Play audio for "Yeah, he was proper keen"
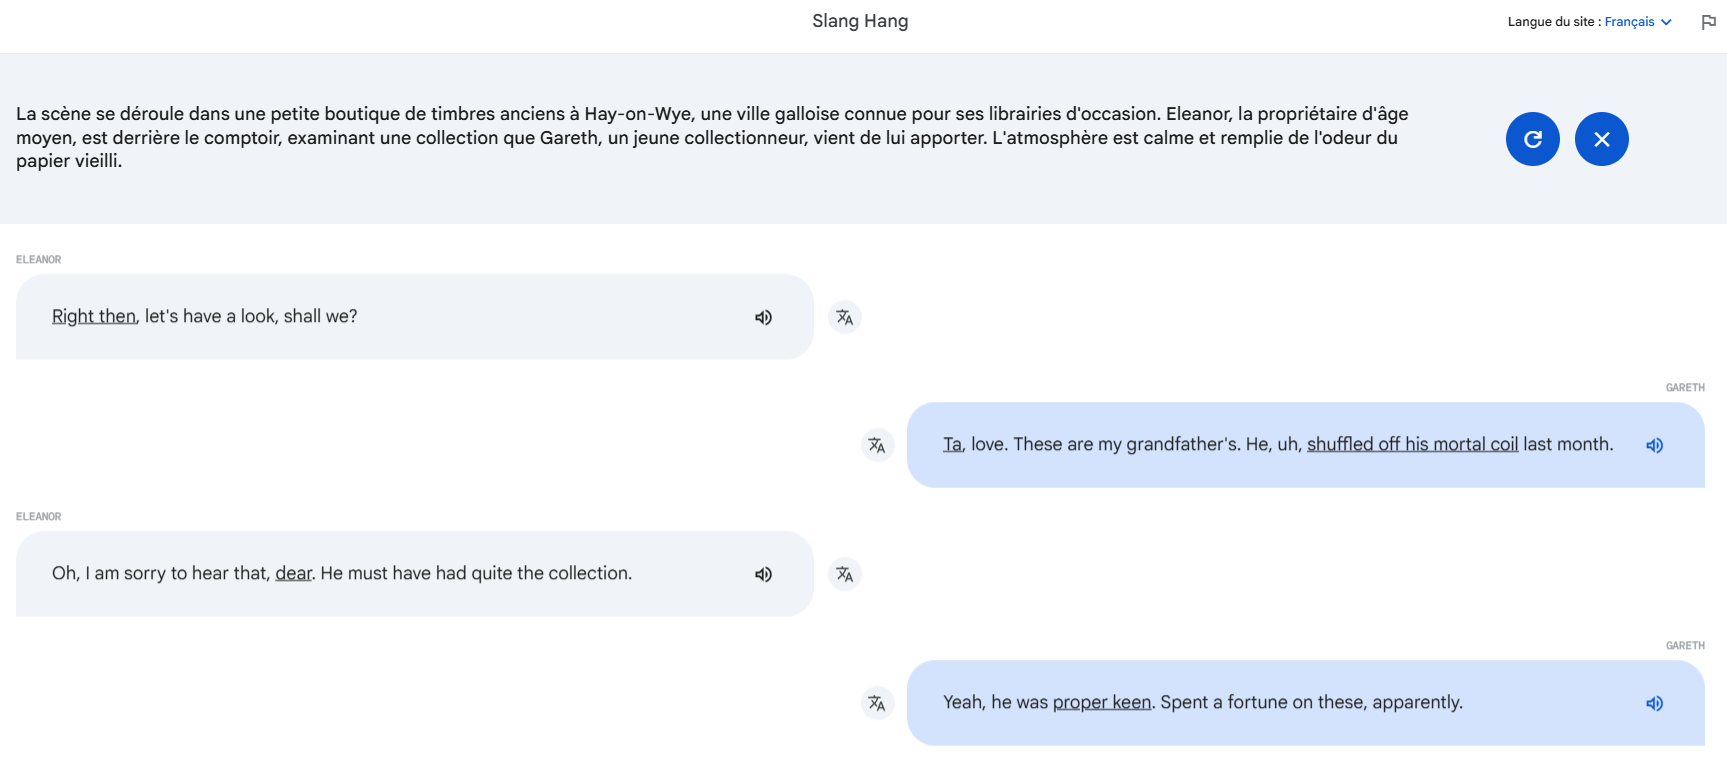The width and height of the screenshot is (1727, 769). coord(1655,703)
